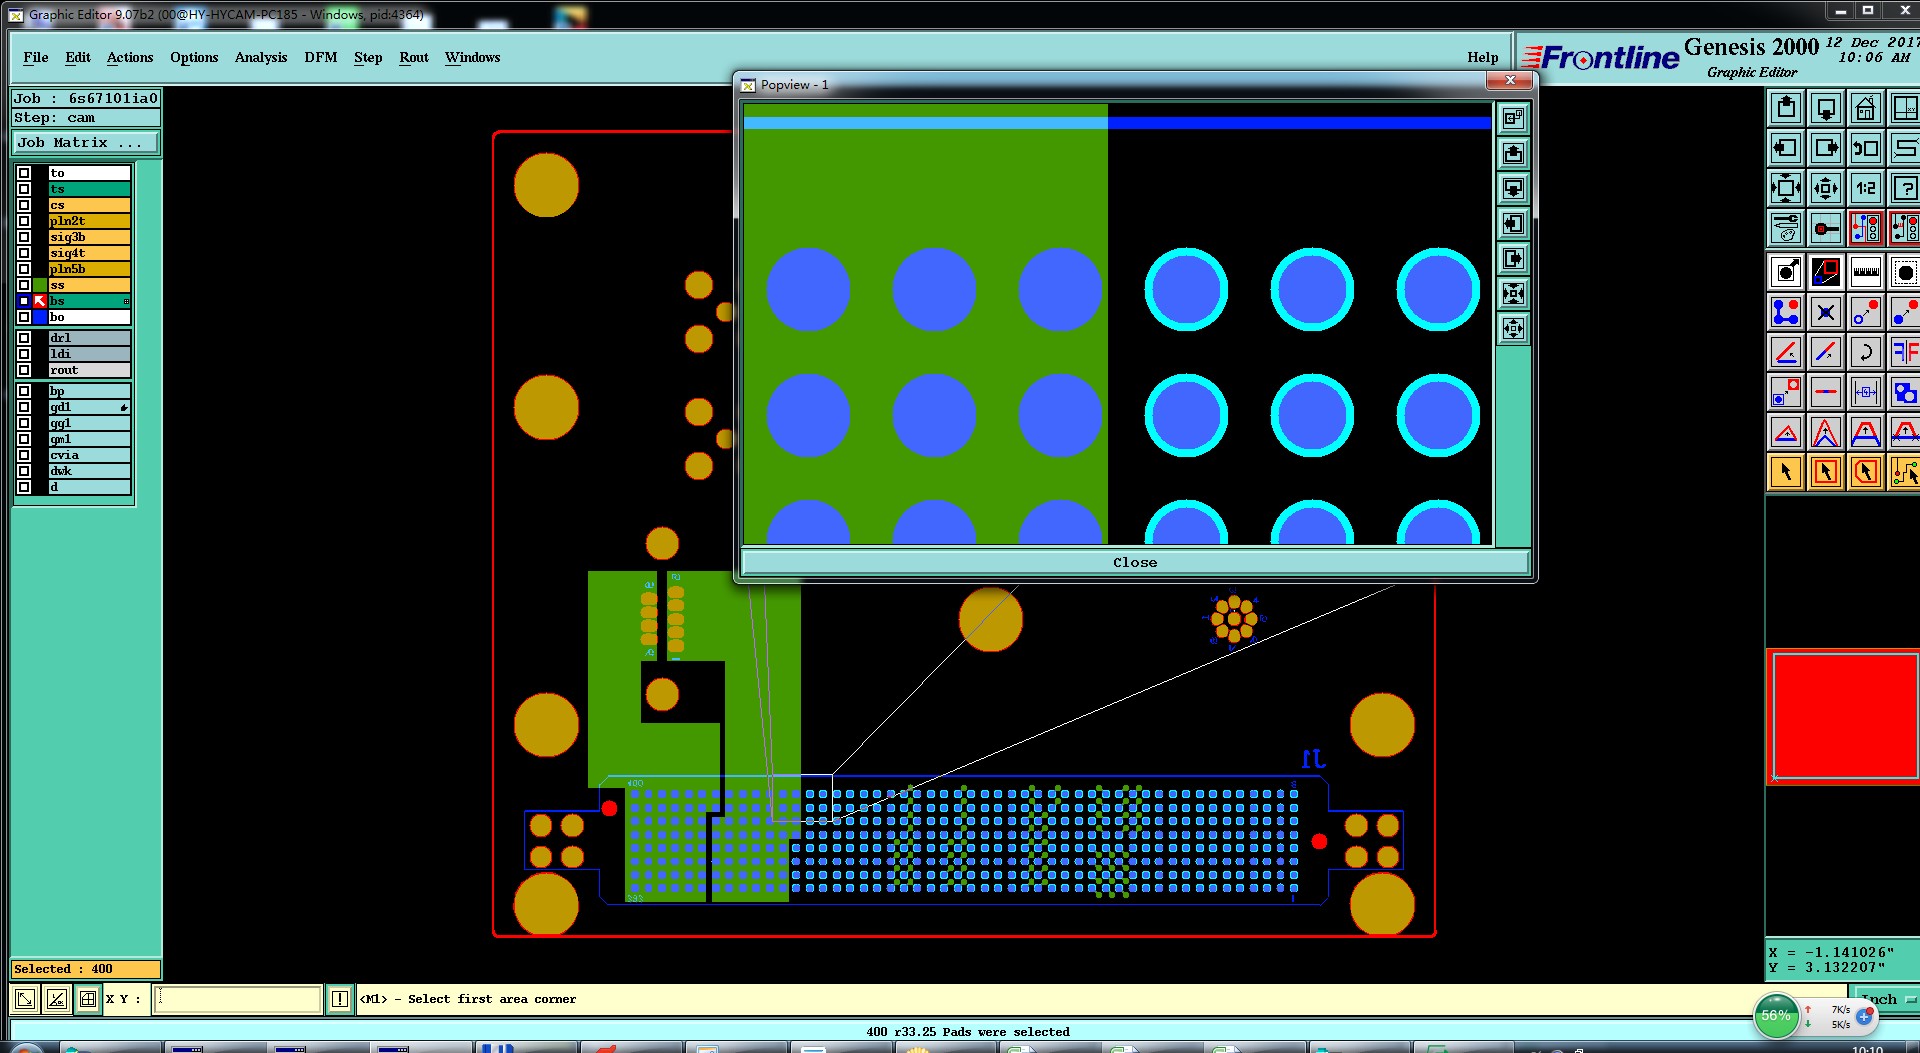The width and height of the screenshot is (1920, 1053).
Task: Click the X Y coordinate input field
Action: coord(237,999)
